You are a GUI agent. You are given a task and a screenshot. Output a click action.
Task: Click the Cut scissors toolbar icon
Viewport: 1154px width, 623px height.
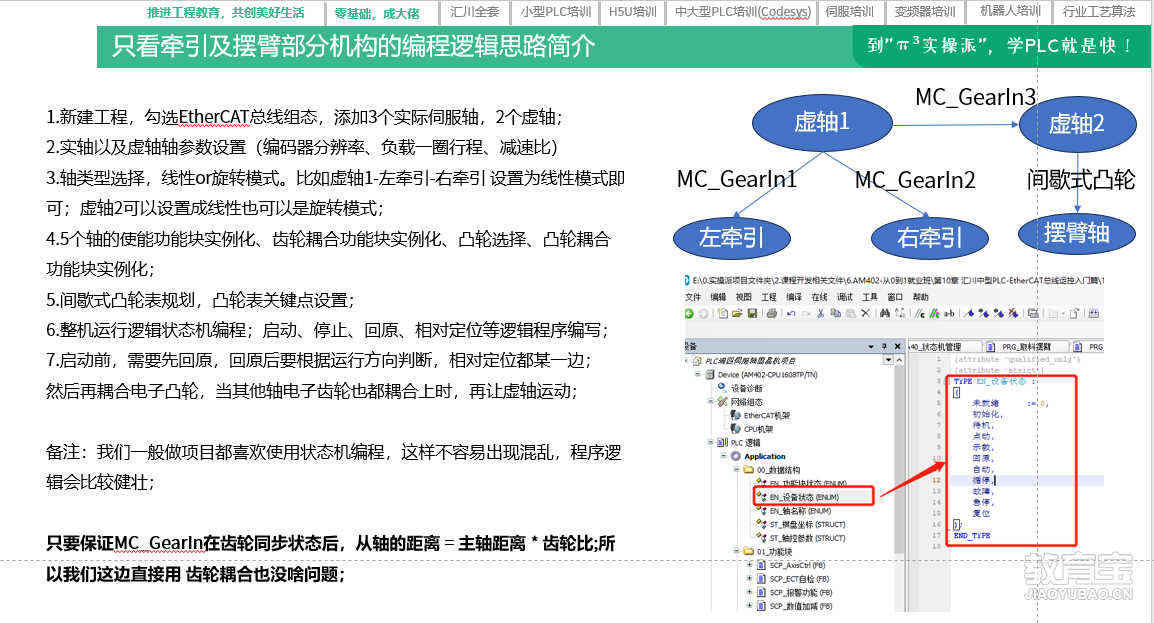[x=819, y=314]
